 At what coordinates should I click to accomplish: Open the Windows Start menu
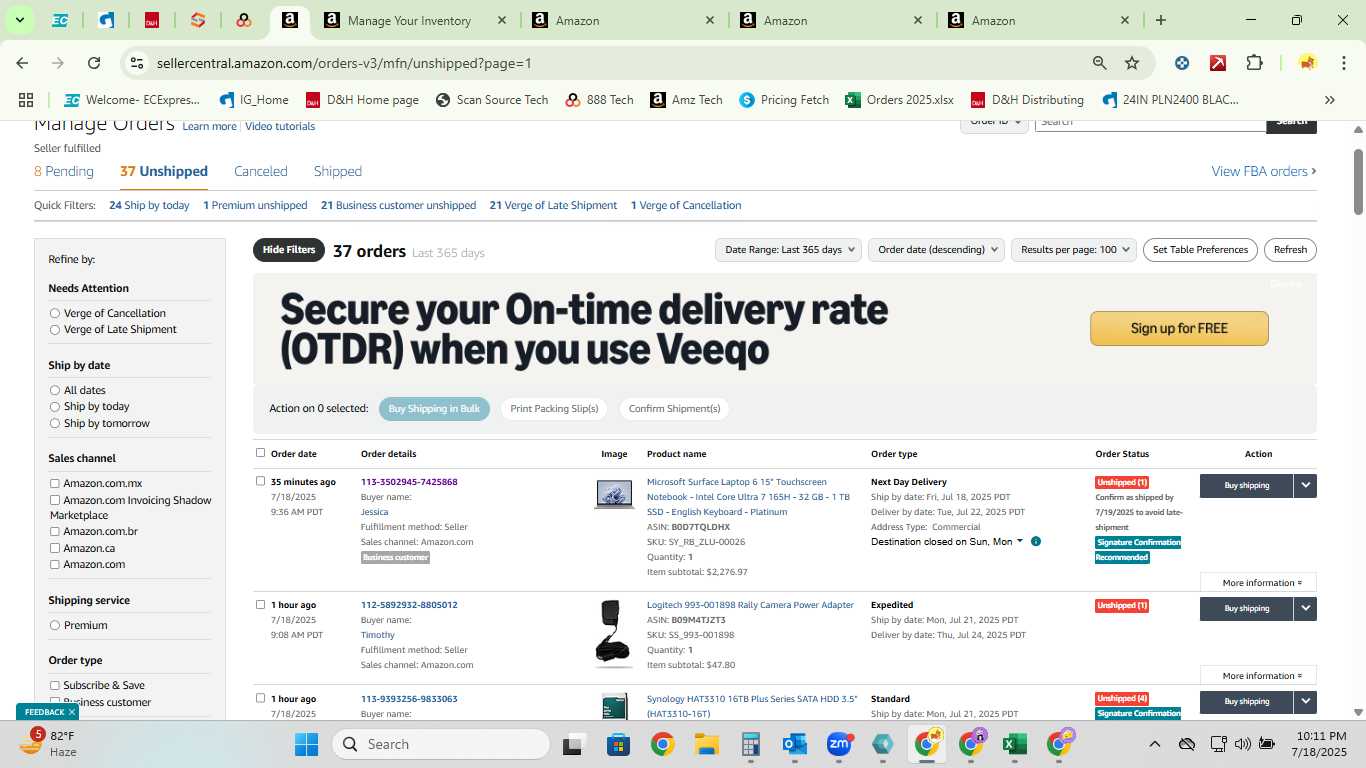click(306, 744)
